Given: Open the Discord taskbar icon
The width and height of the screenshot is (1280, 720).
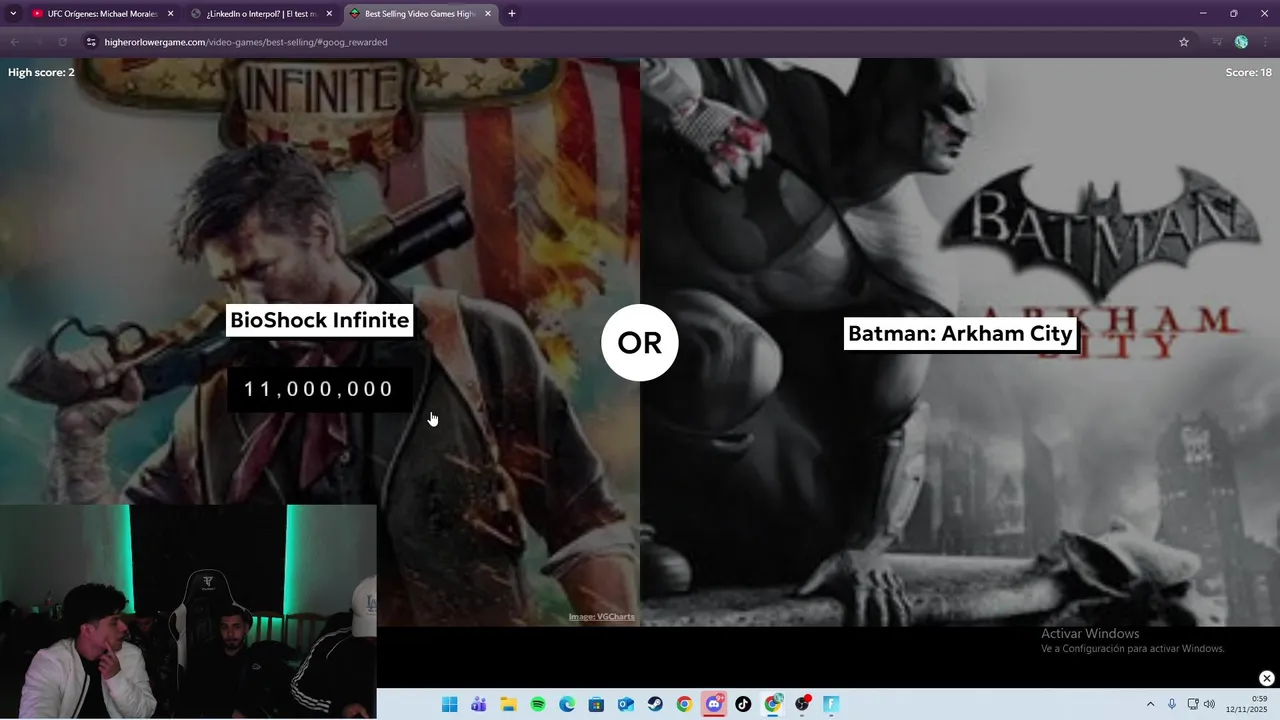Looking at the screenshot, I should click(x=714, y=704).
